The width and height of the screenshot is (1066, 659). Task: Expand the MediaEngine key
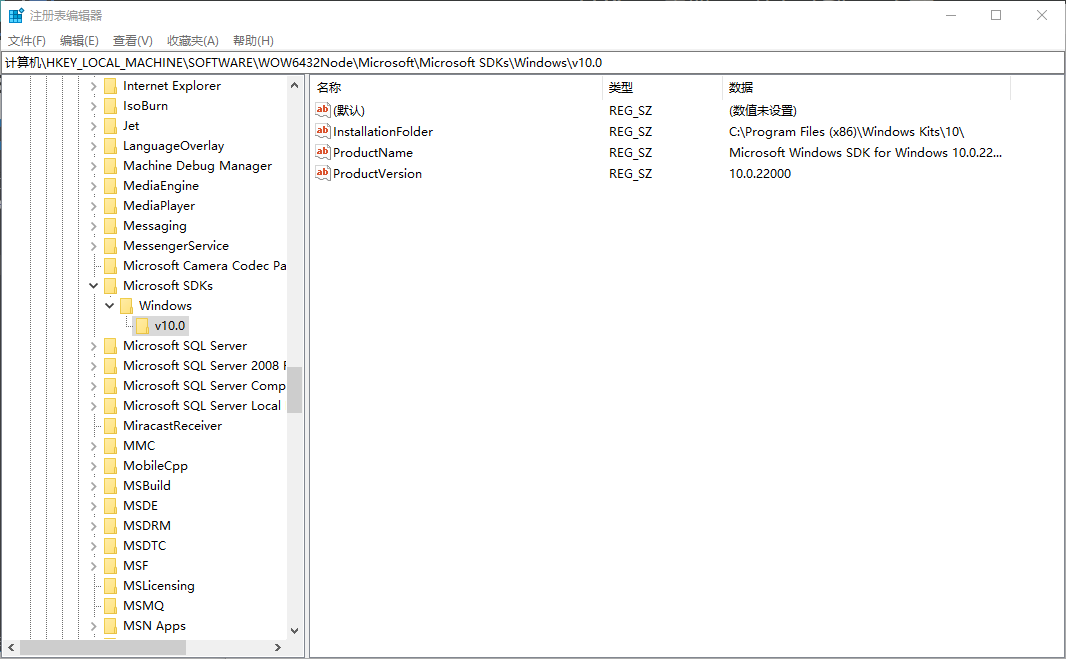[94, 186]
